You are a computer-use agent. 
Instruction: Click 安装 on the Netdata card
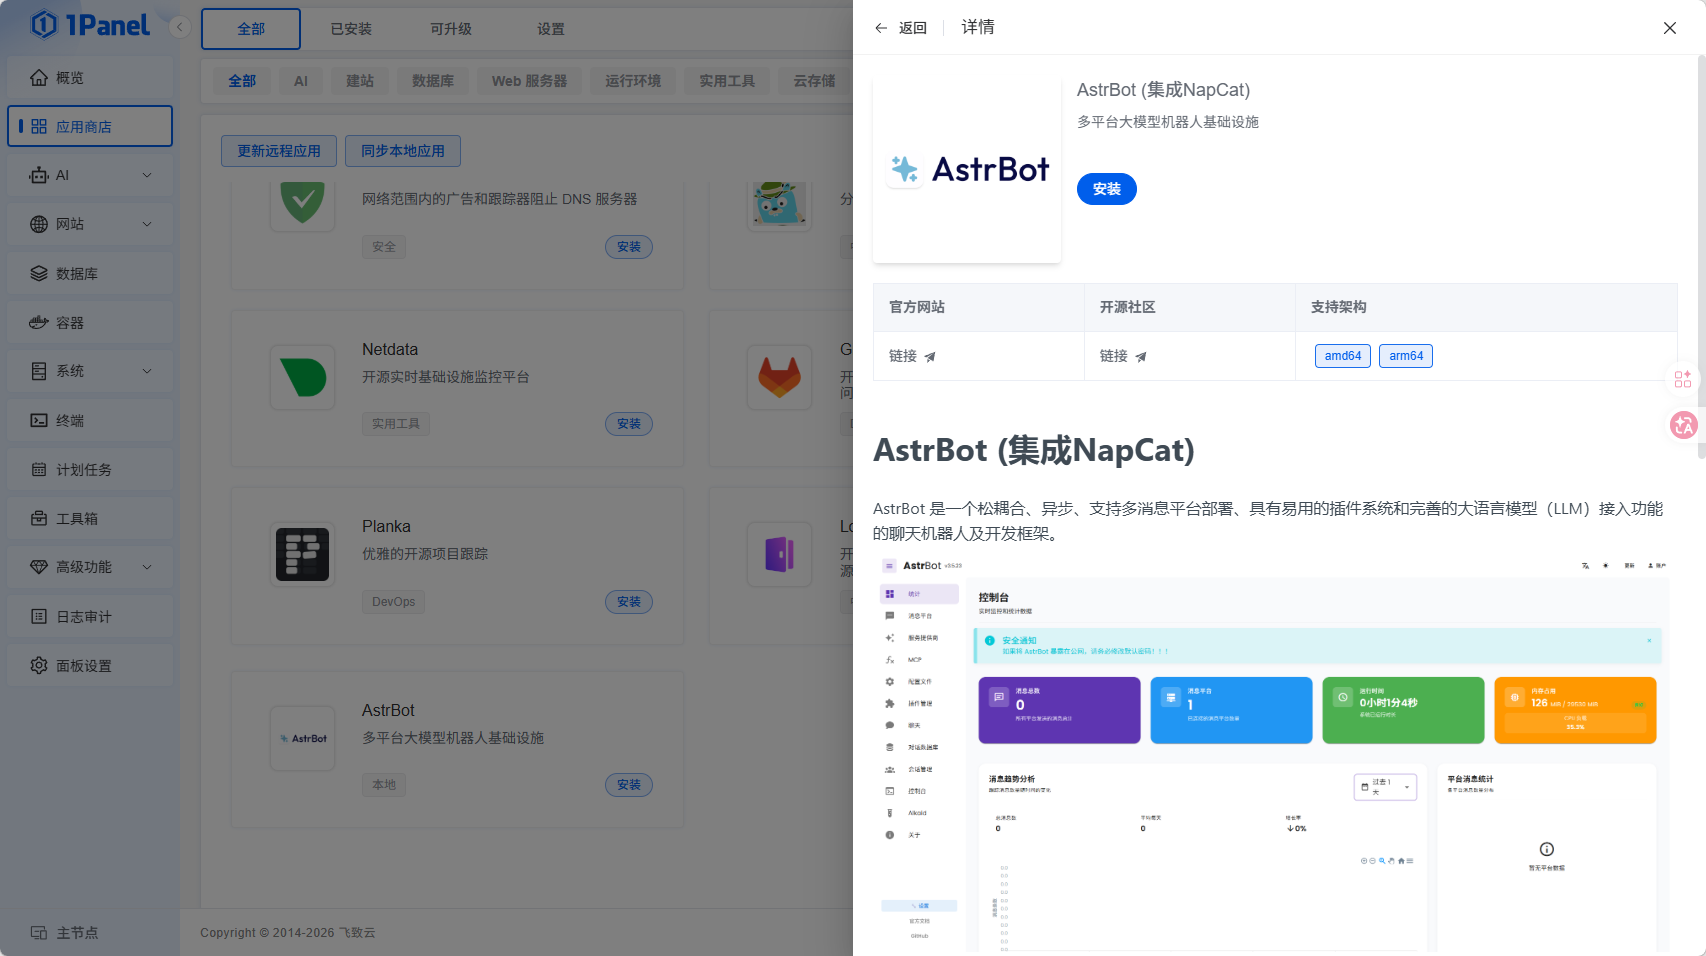629,424
